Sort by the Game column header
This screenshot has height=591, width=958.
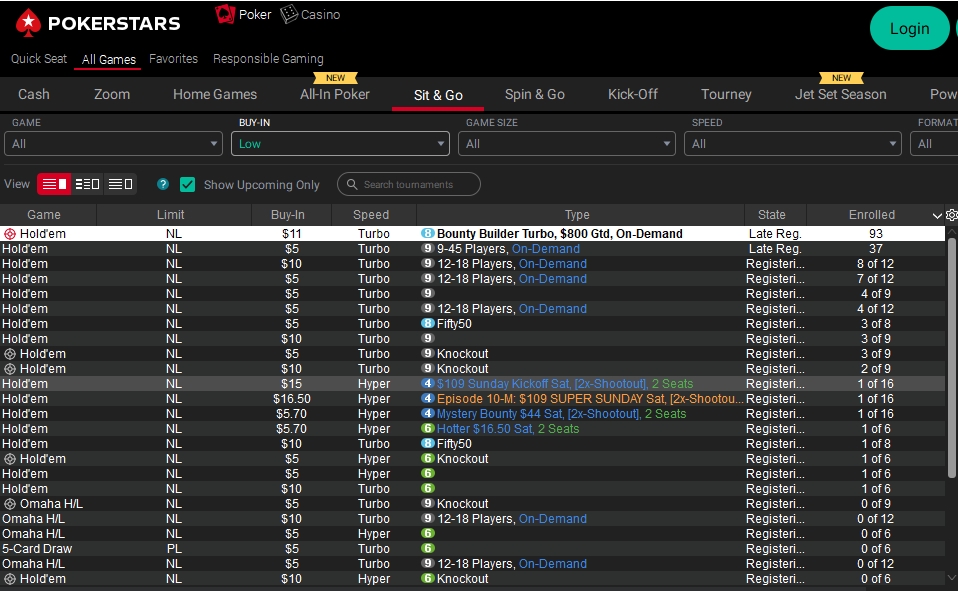pos(44,215)
